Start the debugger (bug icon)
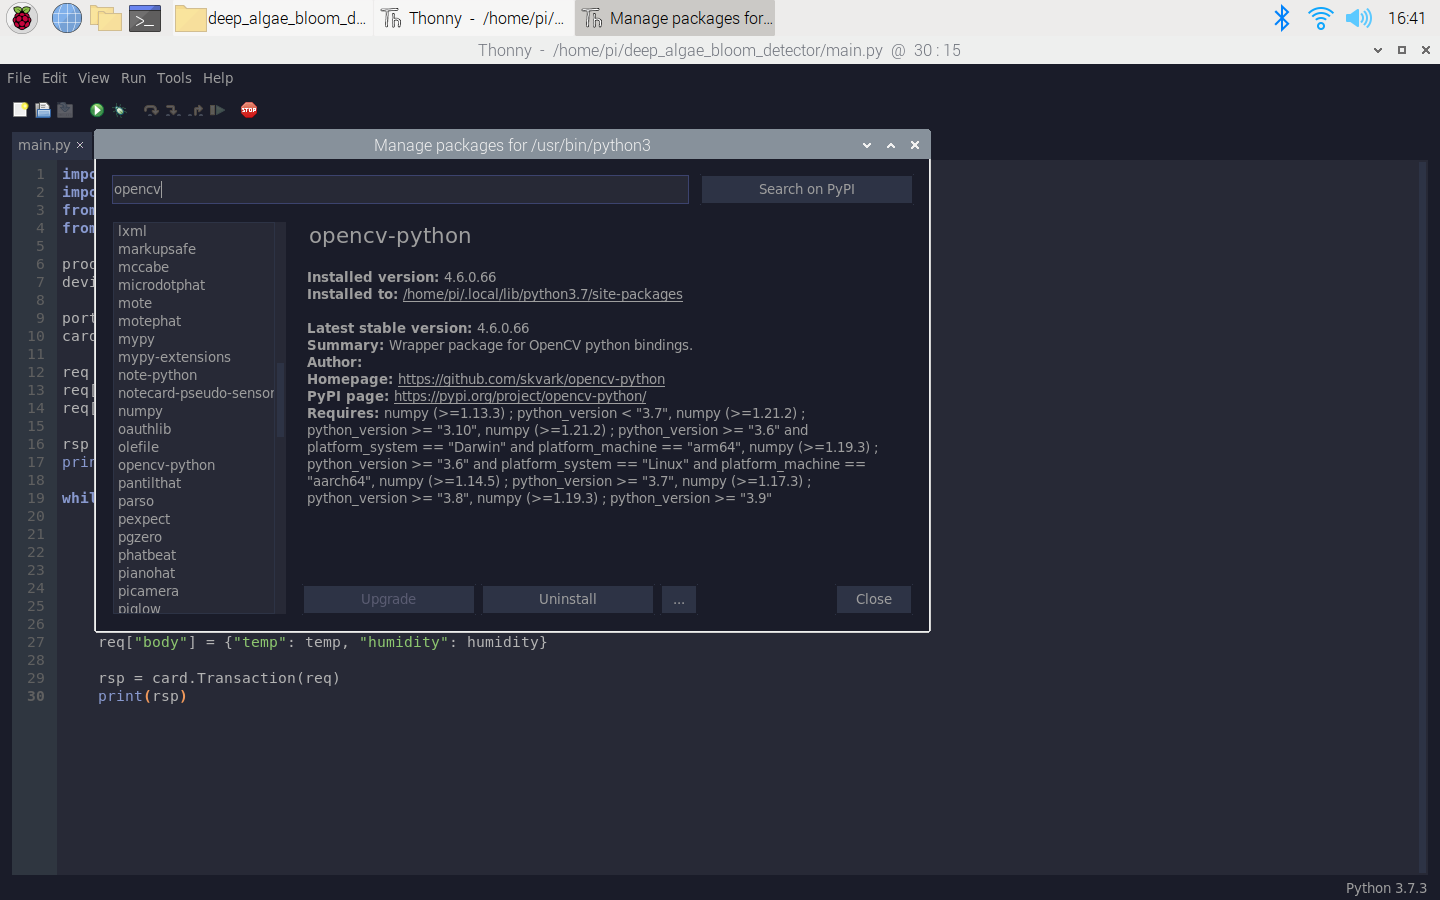Screen dimensions: 1440x900 coord(119,110)
